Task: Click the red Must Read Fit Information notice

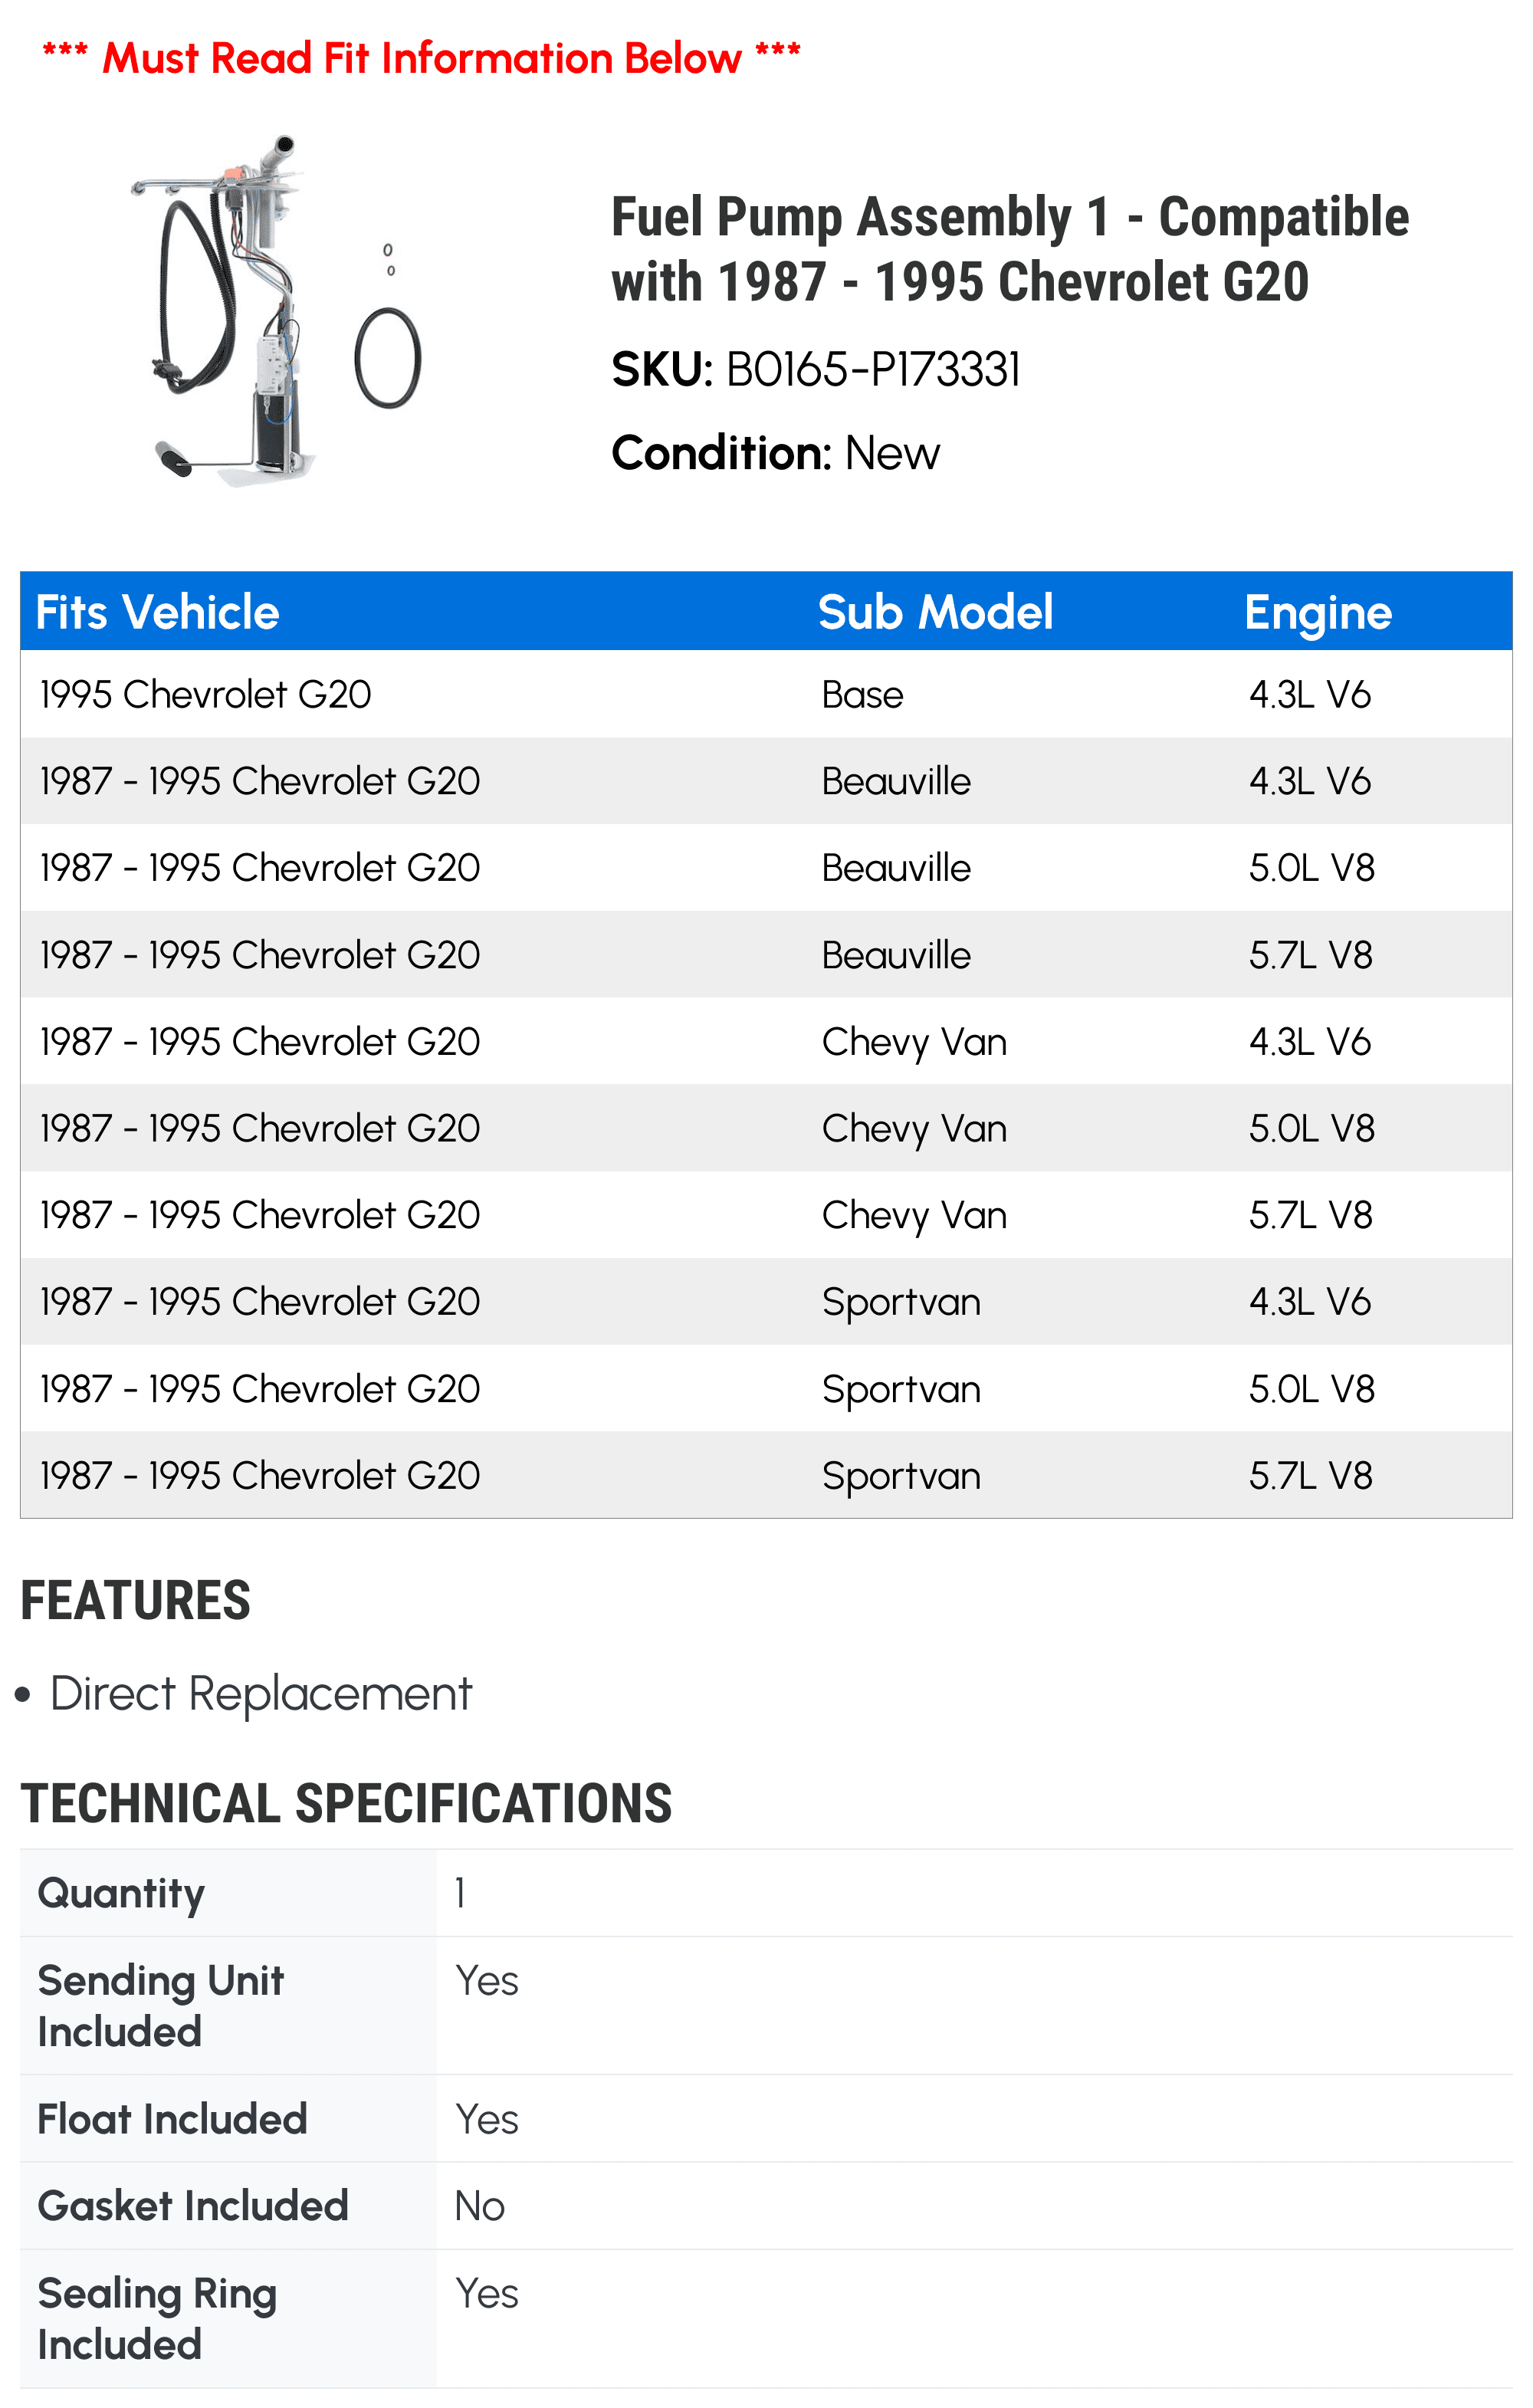Action: [421, 57]
